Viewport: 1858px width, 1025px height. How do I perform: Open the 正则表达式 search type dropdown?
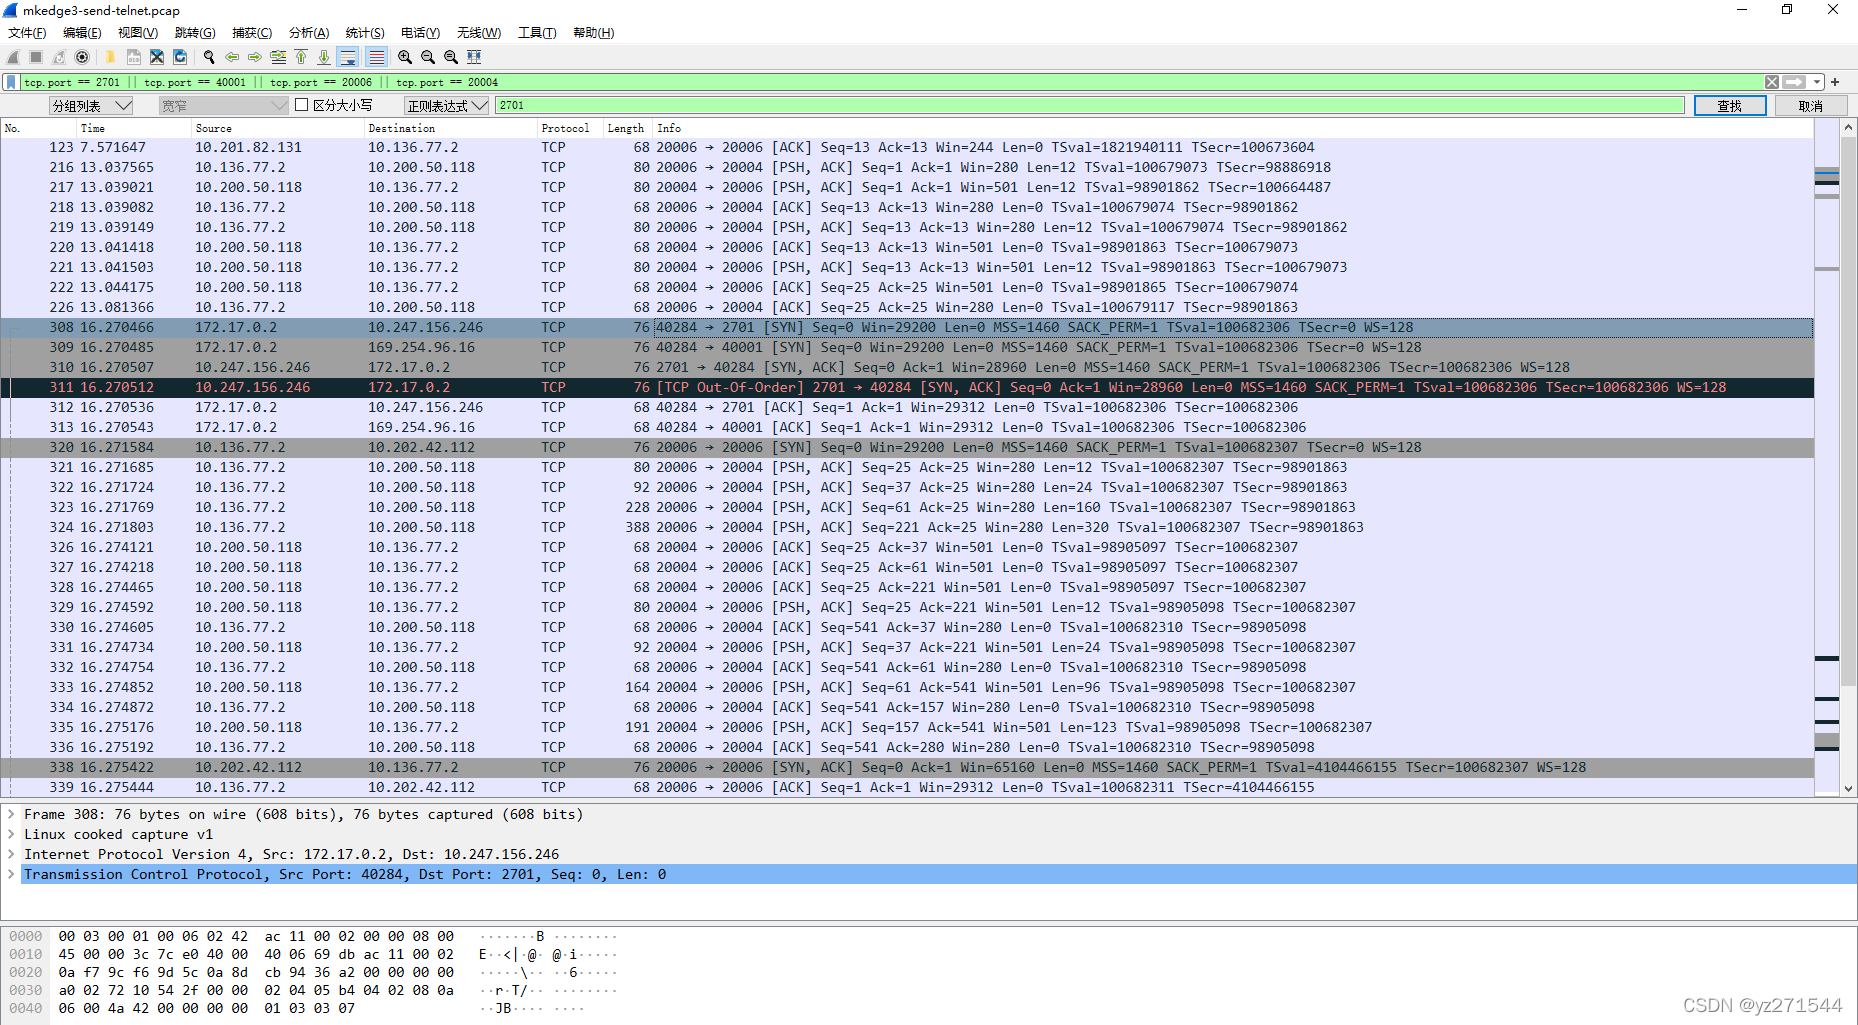pos(446,105)
